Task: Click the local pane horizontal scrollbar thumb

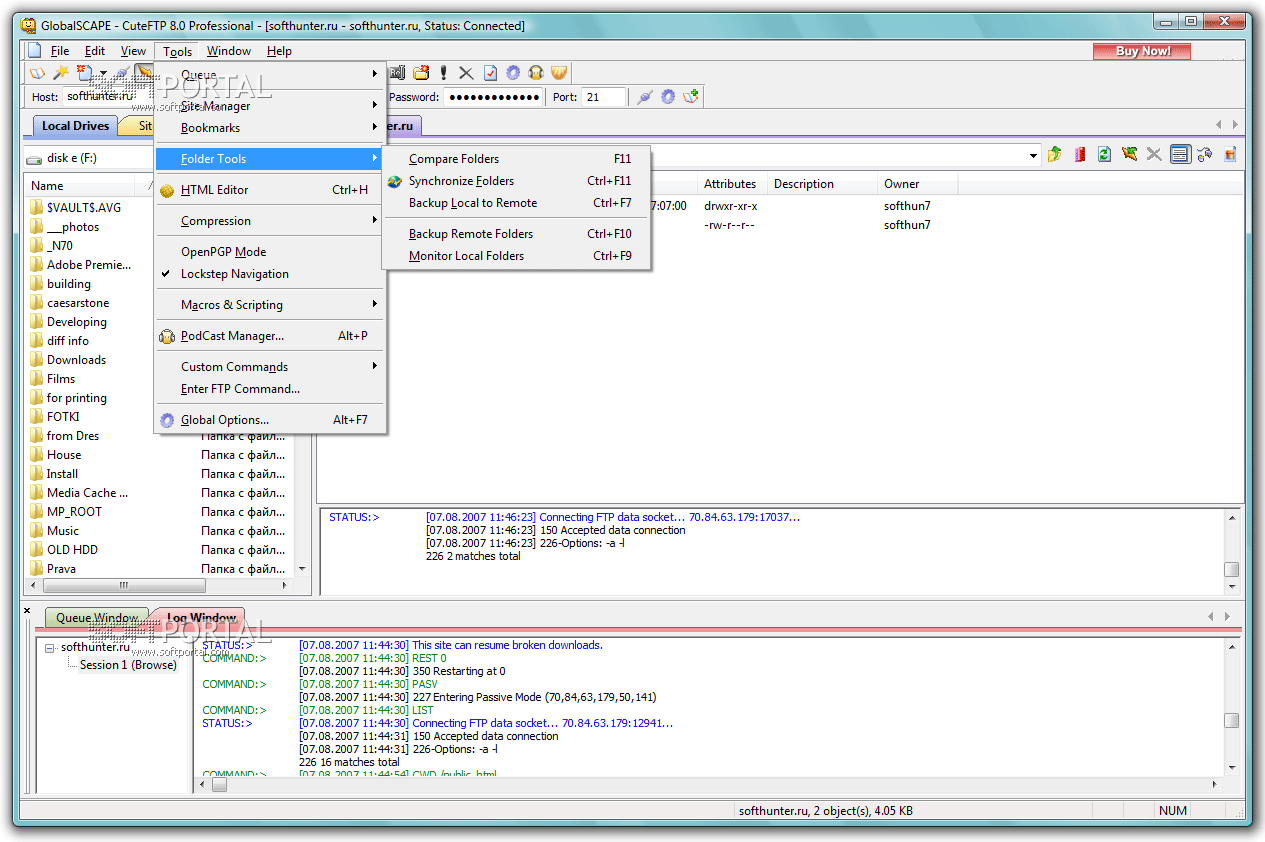Action: pos(123,585)
